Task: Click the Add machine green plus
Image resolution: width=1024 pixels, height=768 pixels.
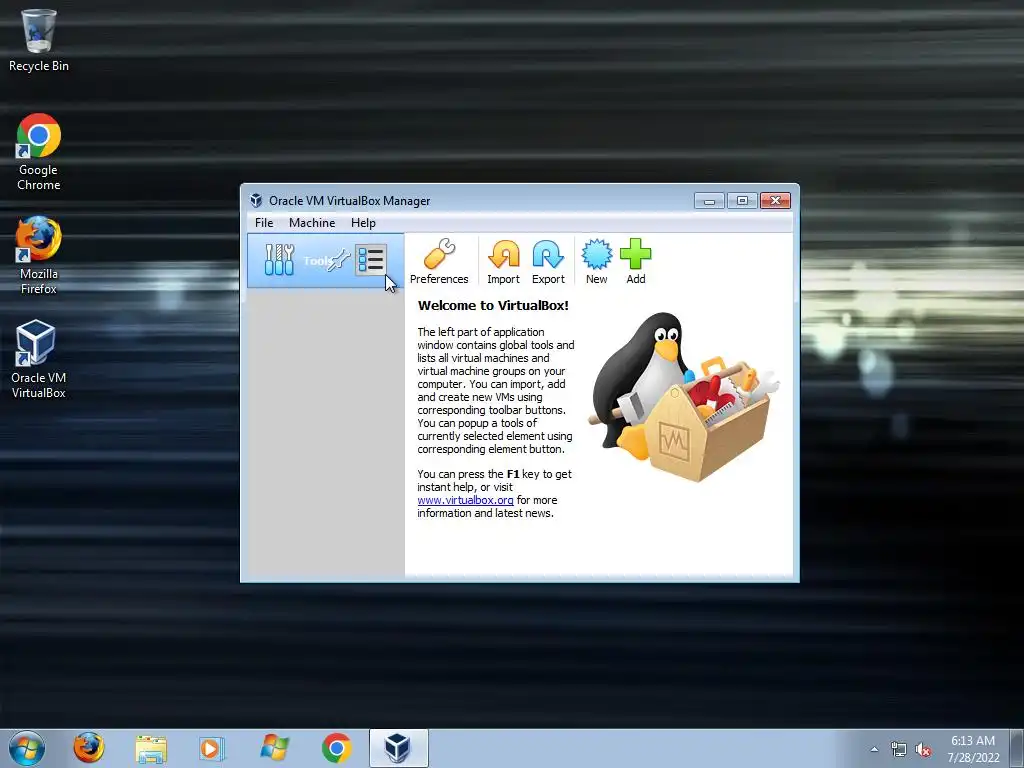Action: 635,261
